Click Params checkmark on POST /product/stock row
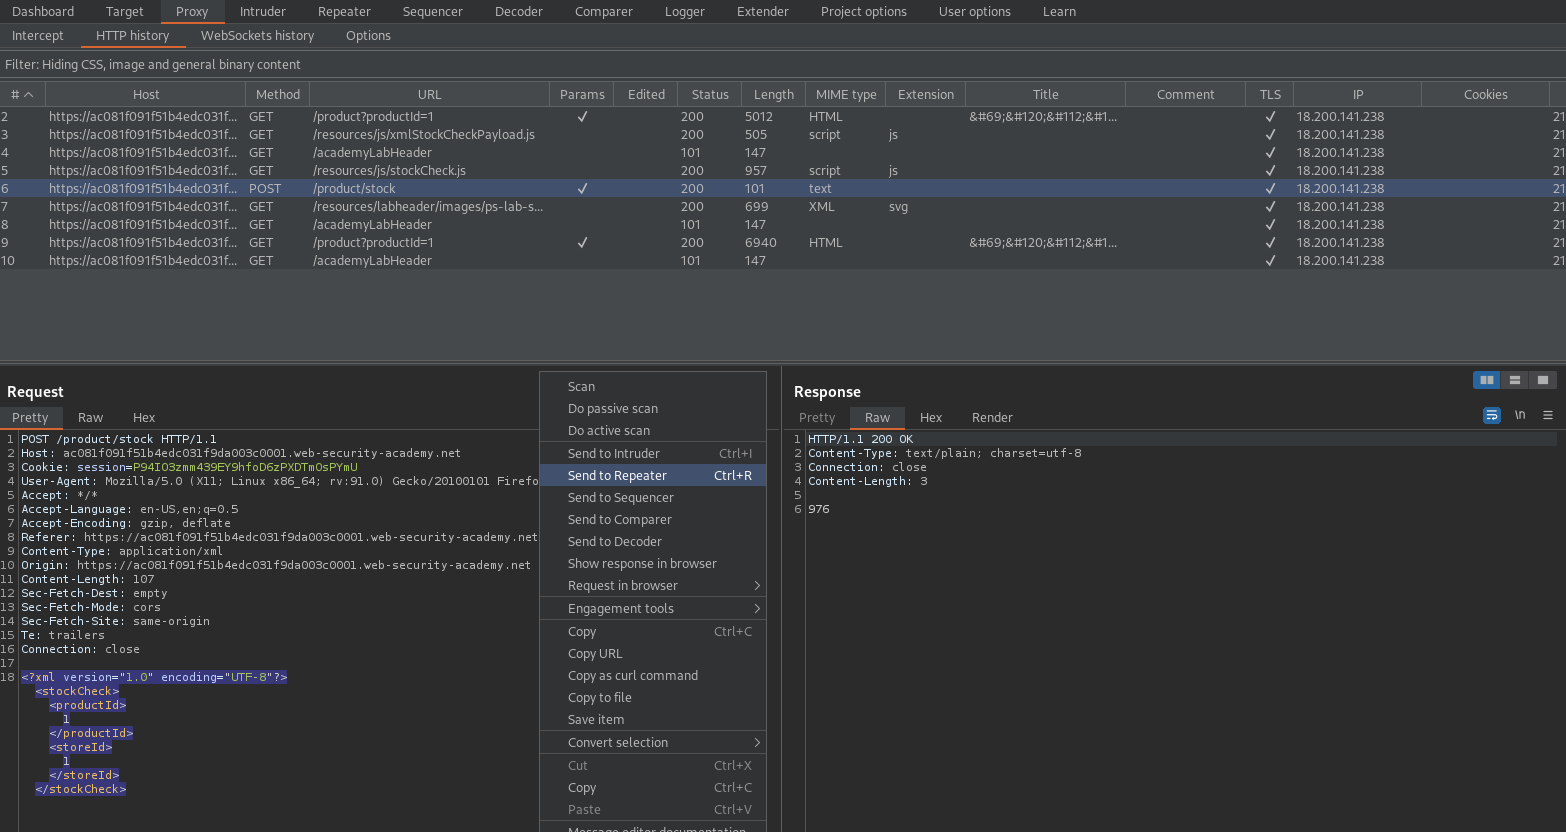This screenshot has height=832, width=1566. [582, 189]
